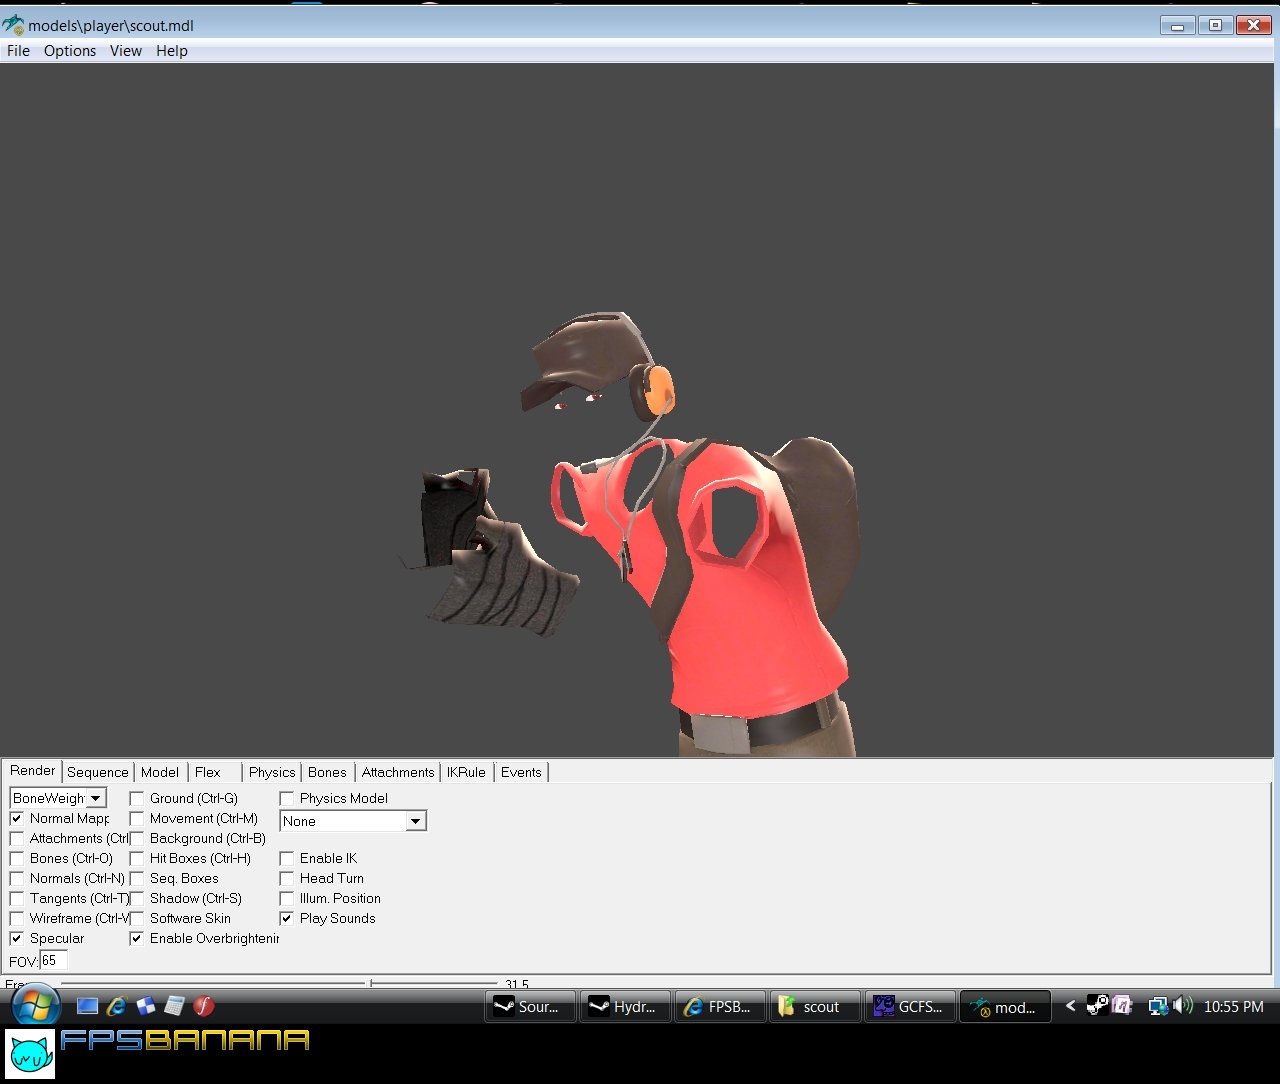
Task: Enable the Normals (Ctrl-N) checkbox
Action: 17,878
